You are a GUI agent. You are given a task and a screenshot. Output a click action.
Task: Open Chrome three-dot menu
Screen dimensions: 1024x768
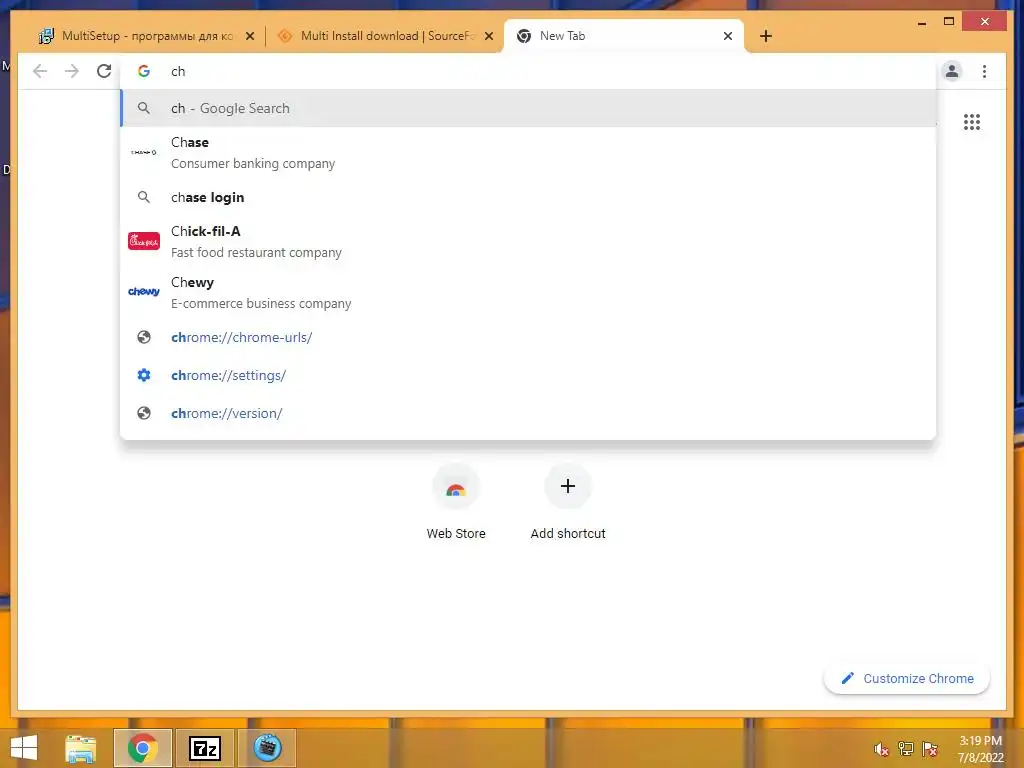tap(984, 71)
